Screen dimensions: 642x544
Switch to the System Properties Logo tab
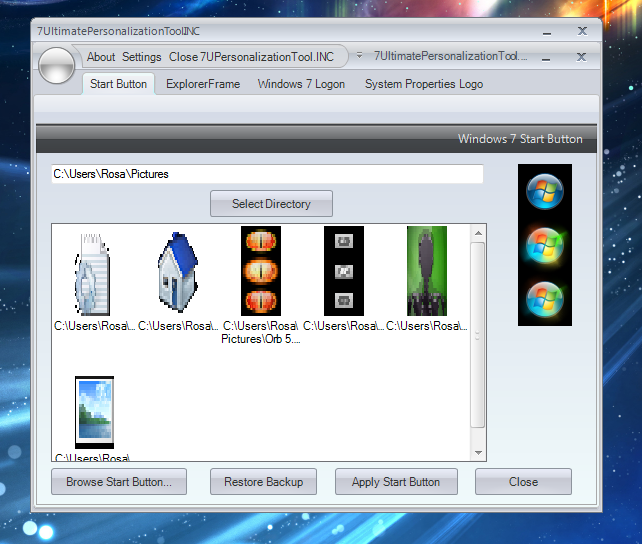[424, 84]
